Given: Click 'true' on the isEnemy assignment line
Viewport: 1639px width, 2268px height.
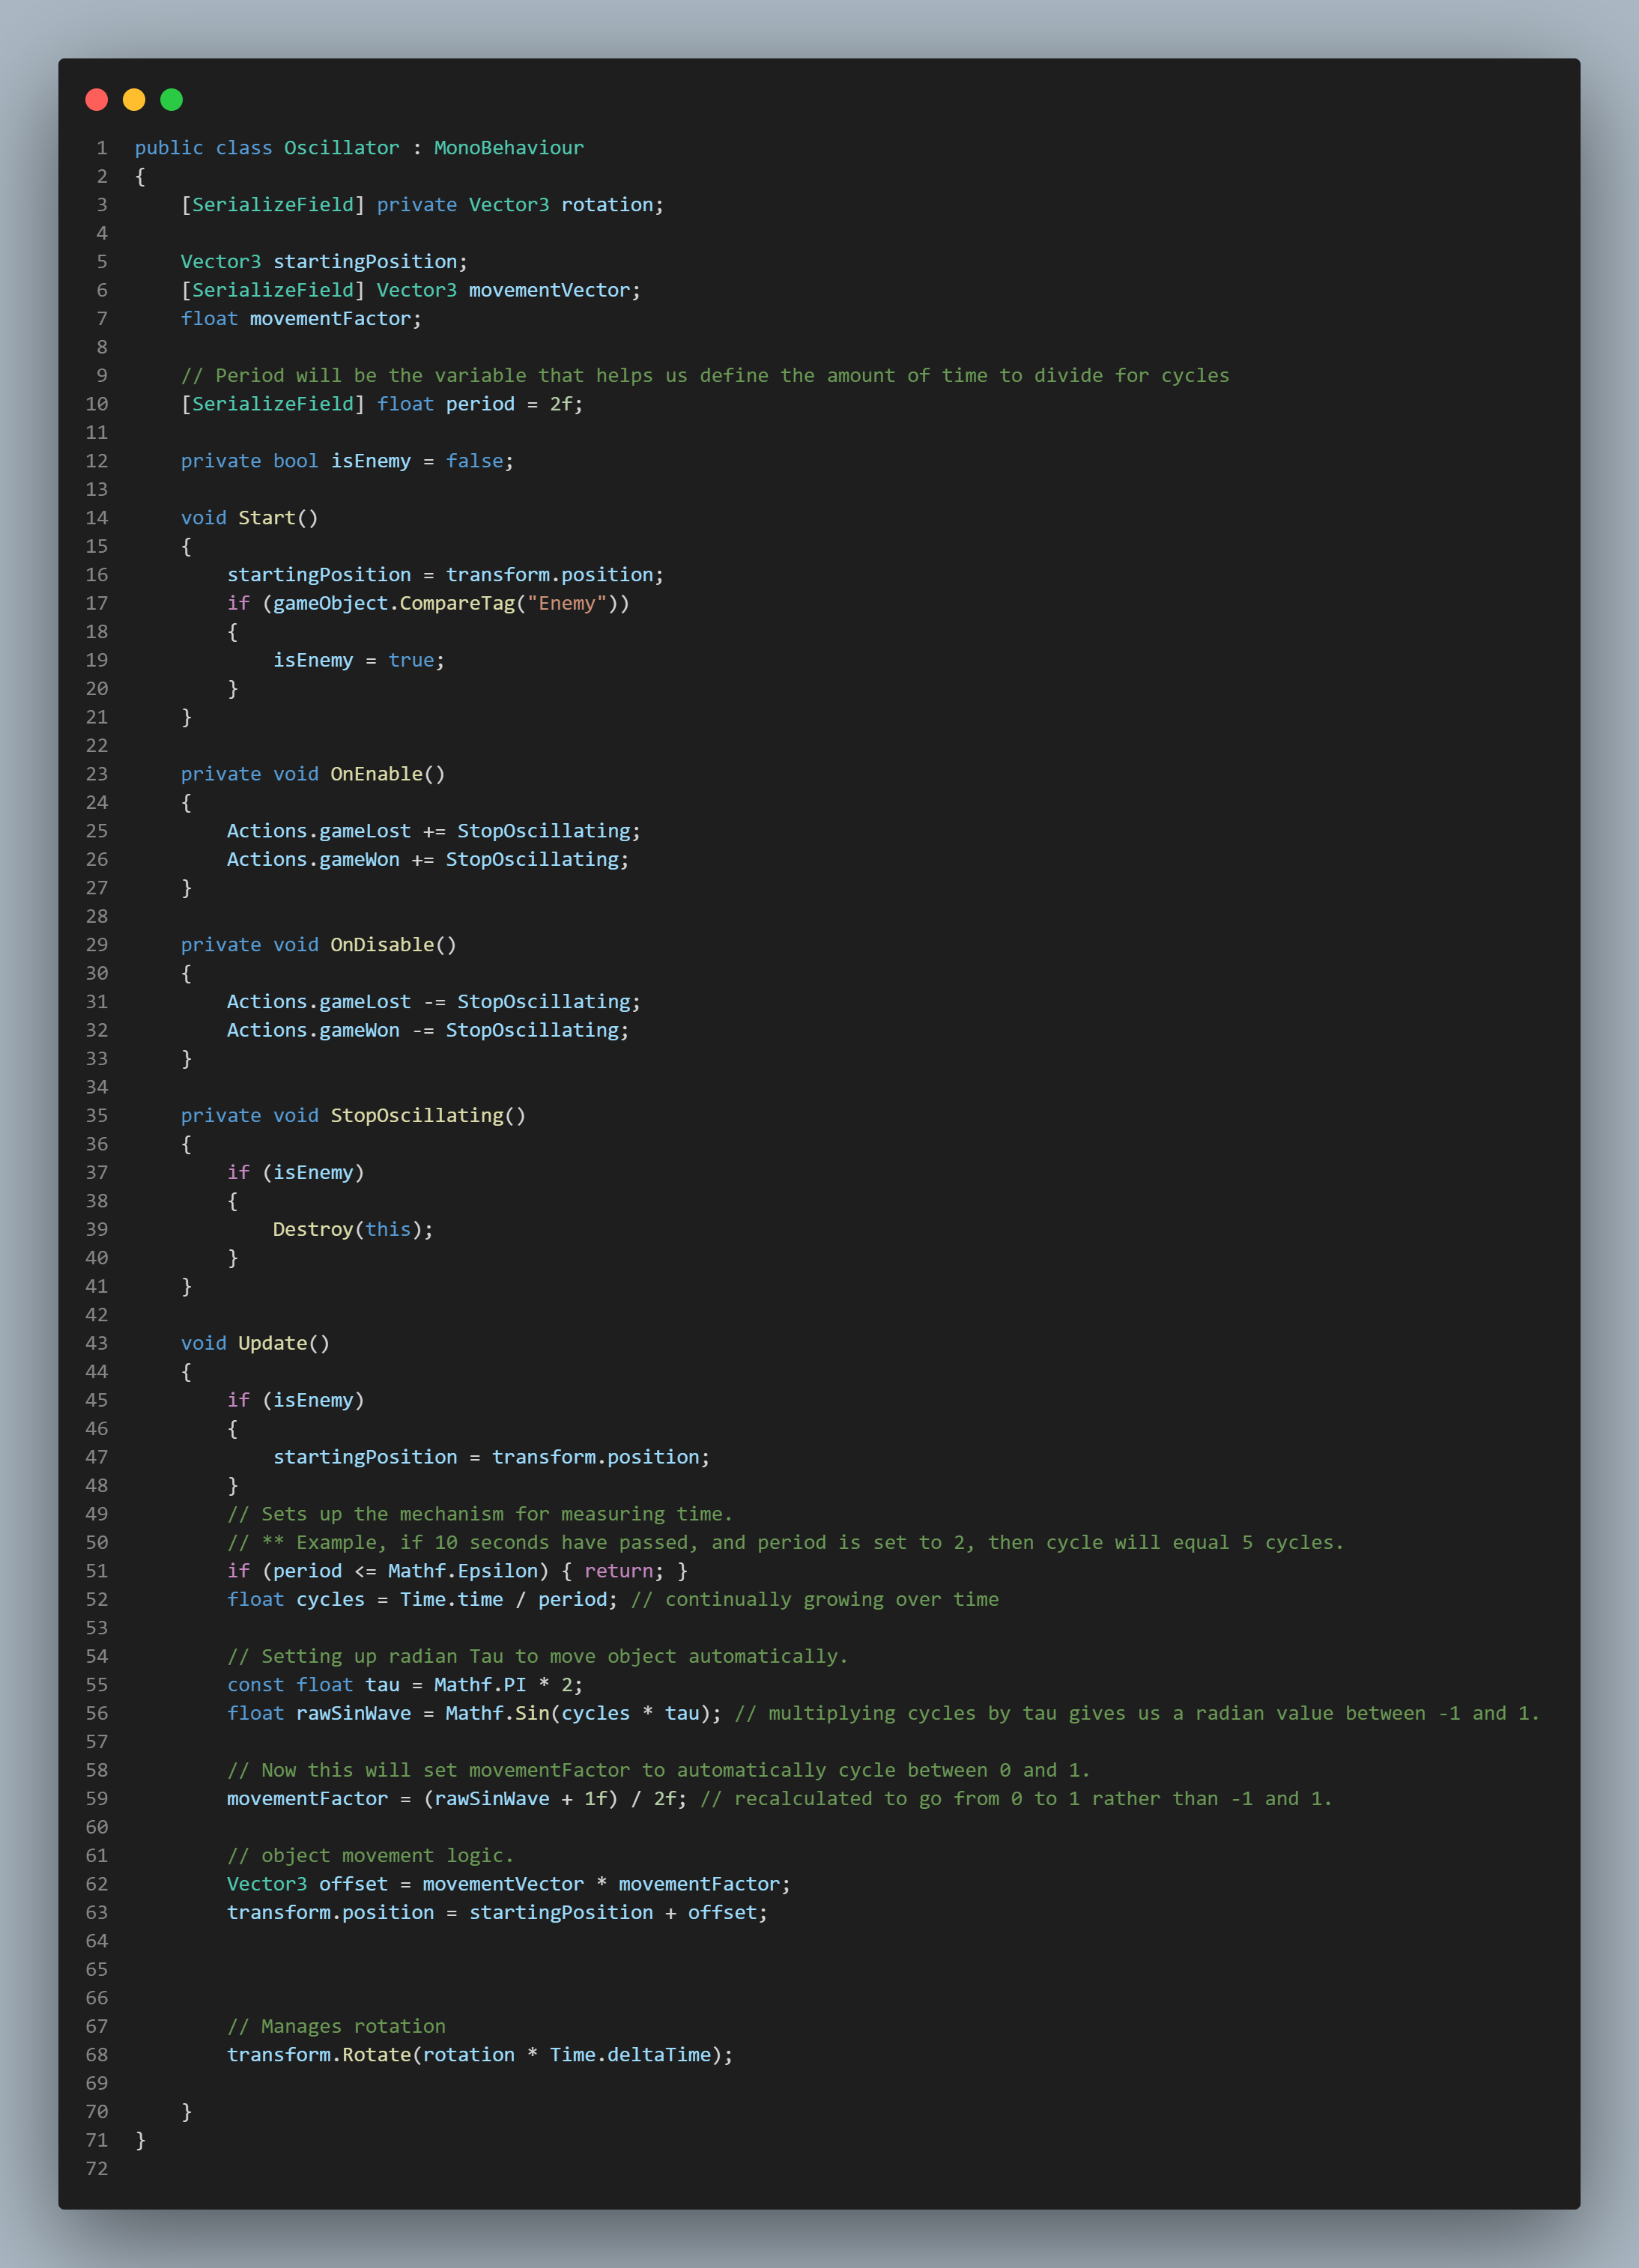Looking at the screenshot, I should point(411,660).
